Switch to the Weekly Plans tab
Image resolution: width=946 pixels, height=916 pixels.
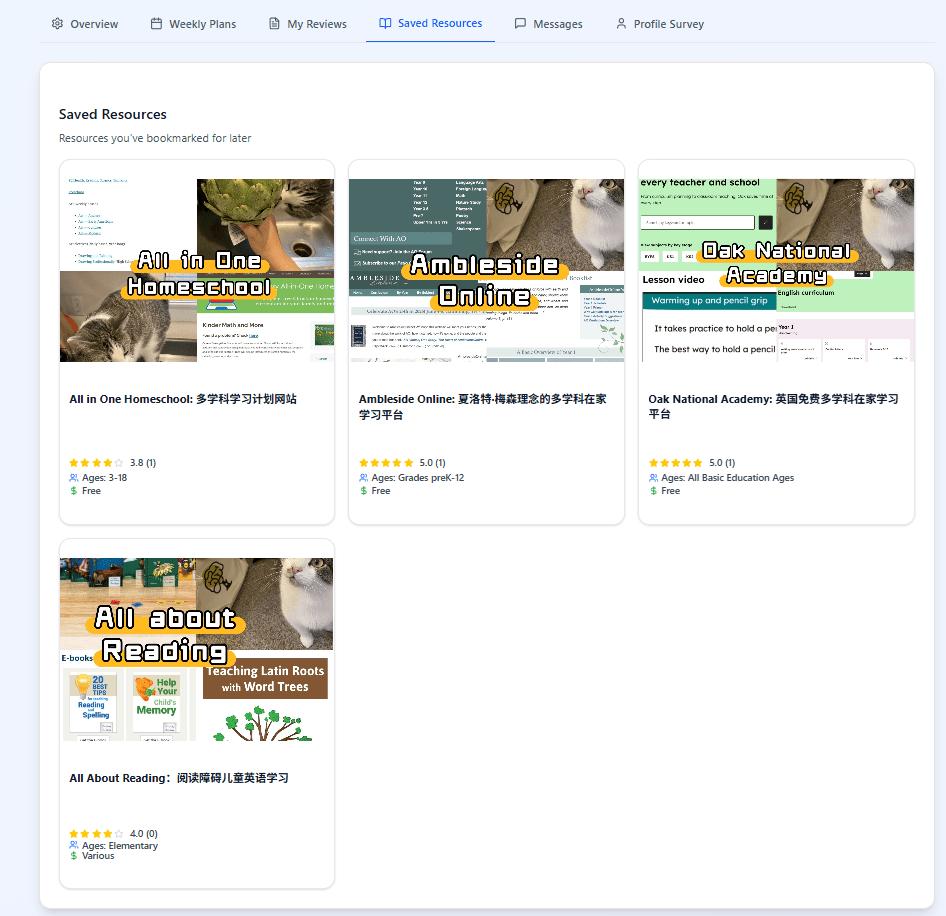coord(202,24)
